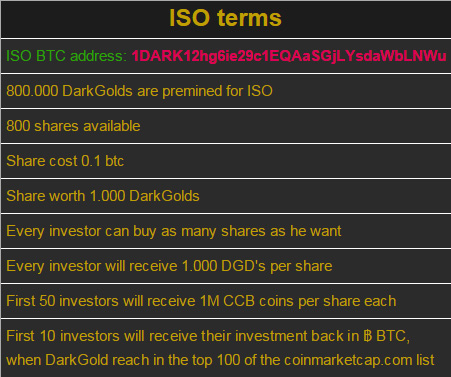Click the word terms in header
The width and height of the screenshot is (451, 377).
pos(250,18)
